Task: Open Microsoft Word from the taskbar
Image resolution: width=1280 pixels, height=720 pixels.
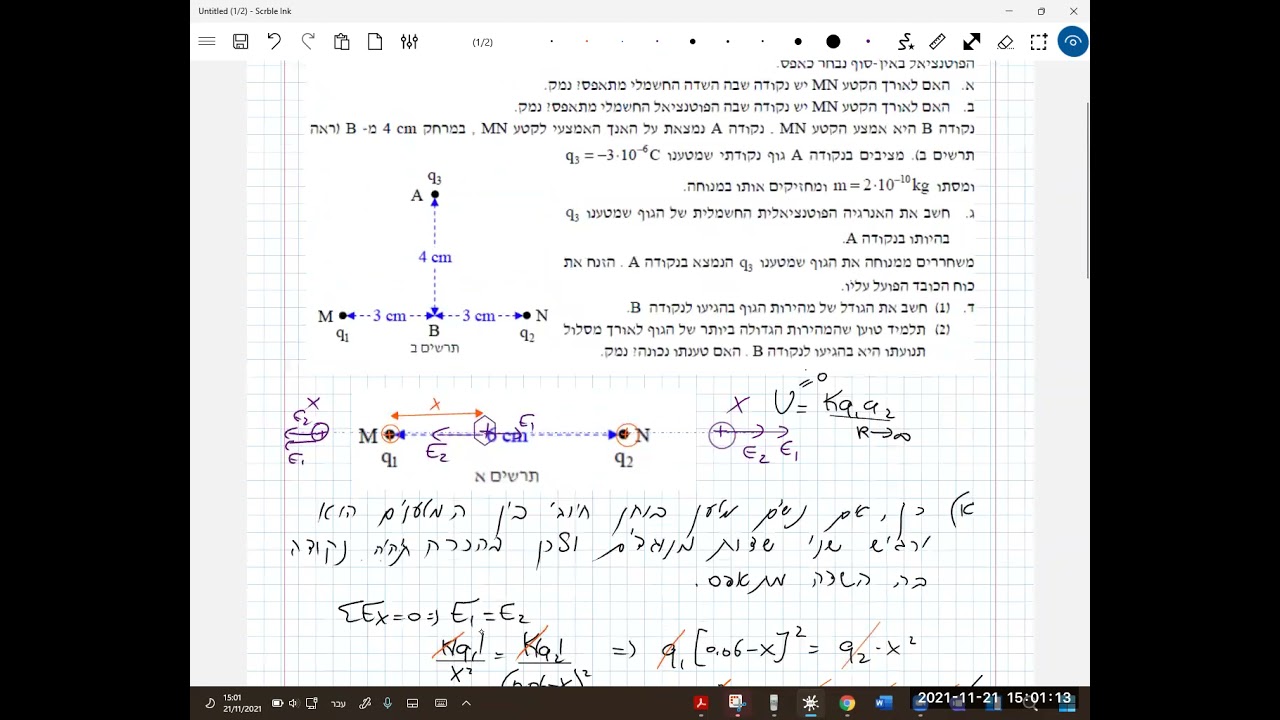Action: (x=883, y=703)
